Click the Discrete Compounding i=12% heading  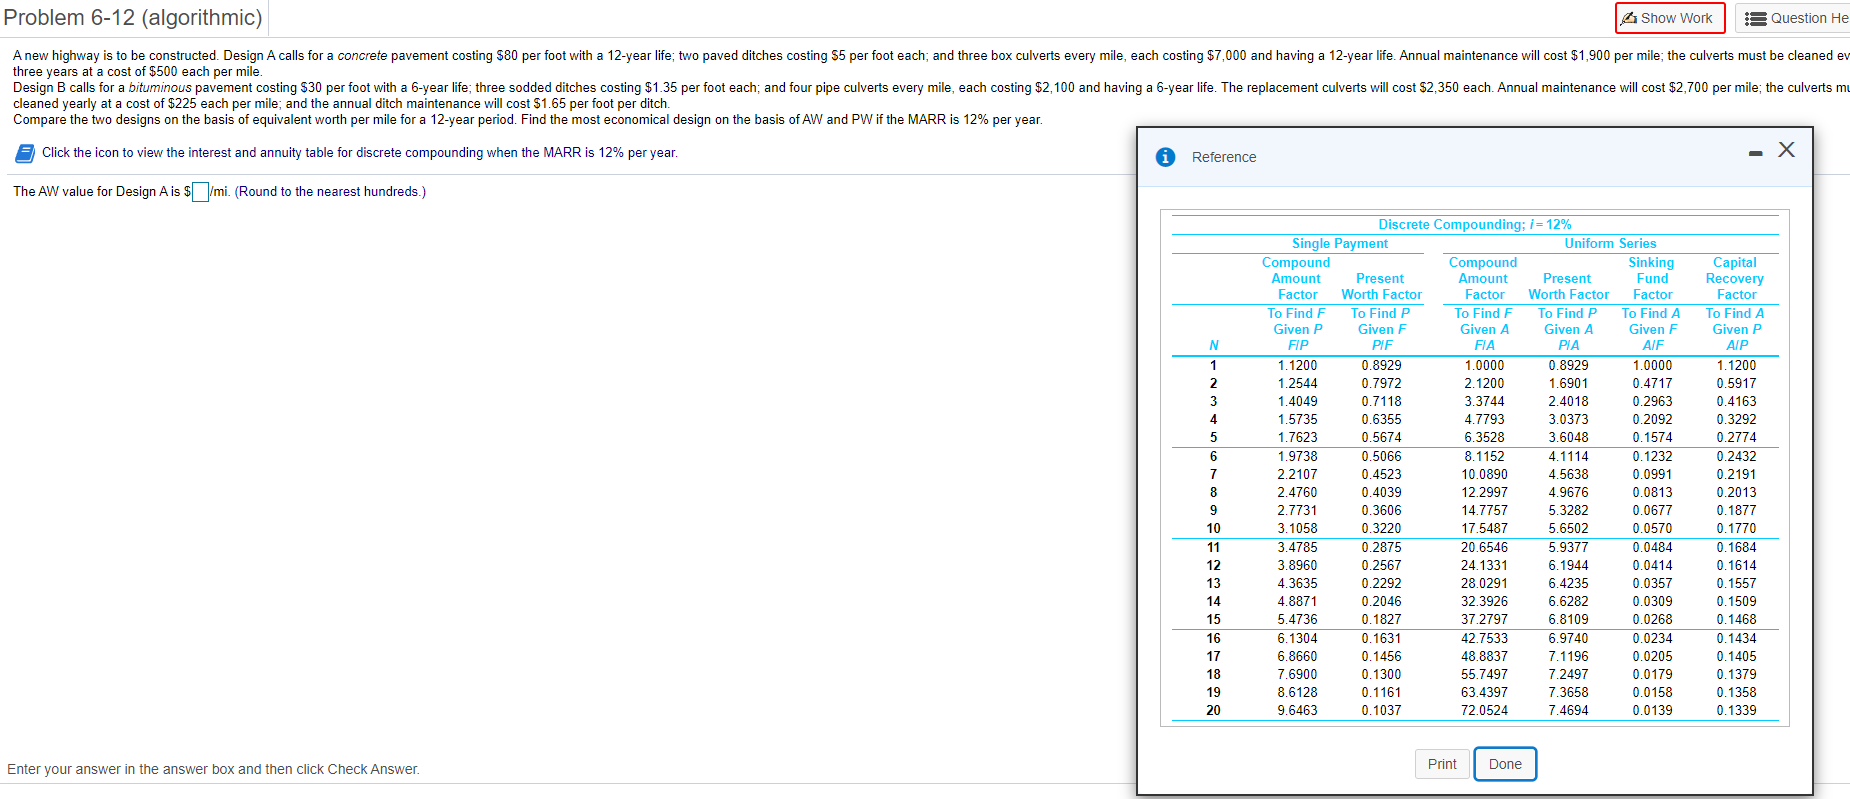pyautogui.click(x=1475, y=225)
